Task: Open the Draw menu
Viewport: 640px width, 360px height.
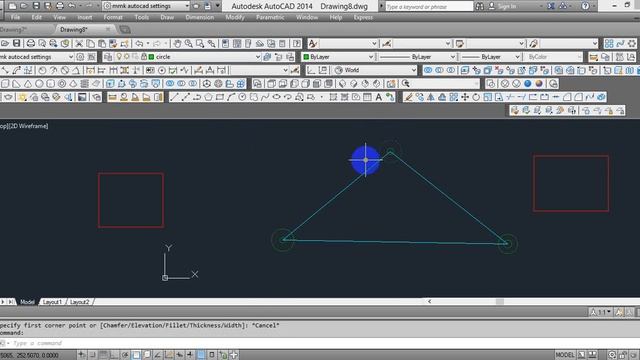Action: [x=167, y=18]
